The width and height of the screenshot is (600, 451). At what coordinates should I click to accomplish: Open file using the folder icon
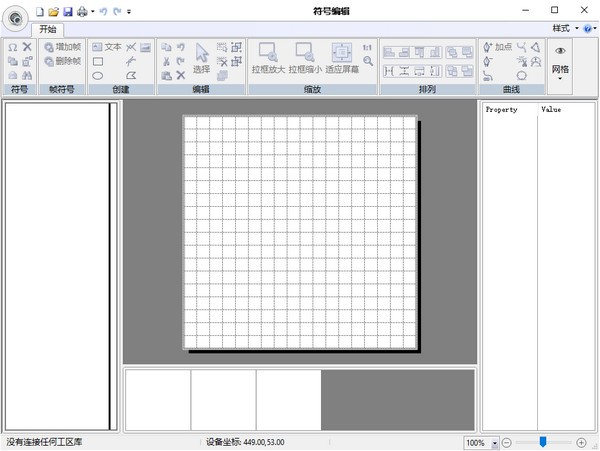(x=53, y=11)
